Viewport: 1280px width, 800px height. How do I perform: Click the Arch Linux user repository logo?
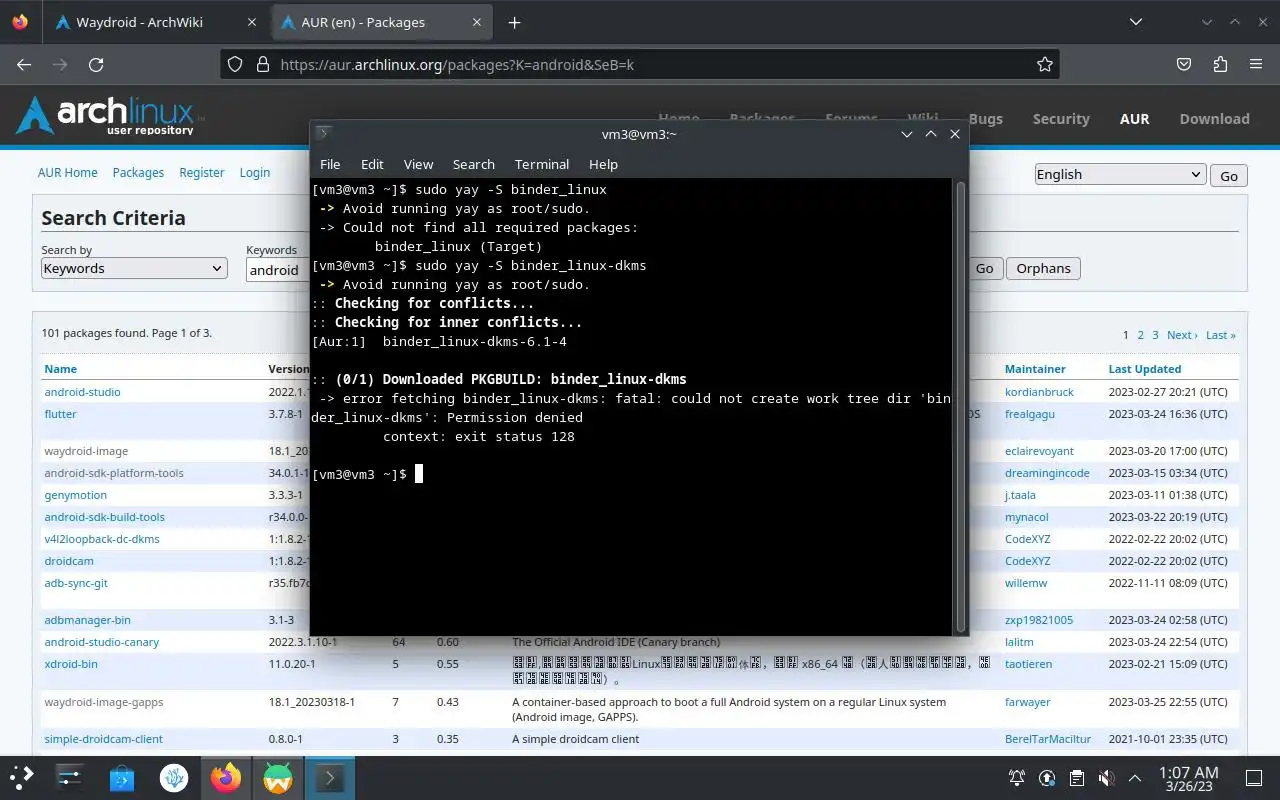pyautogui.click(x=110, y=116)
